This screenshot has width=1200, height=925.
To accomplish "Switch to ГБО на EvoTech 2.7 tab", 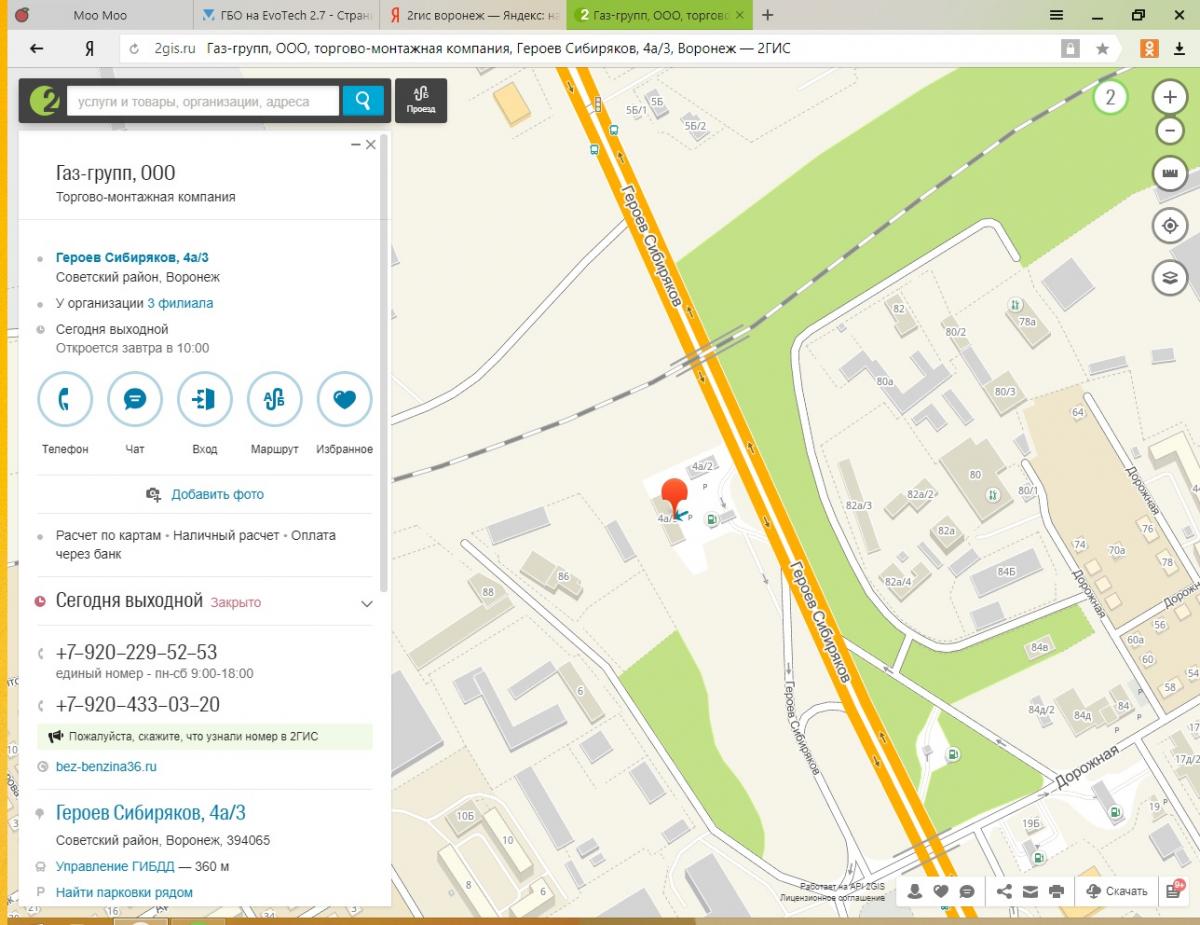I will [286, 15].
